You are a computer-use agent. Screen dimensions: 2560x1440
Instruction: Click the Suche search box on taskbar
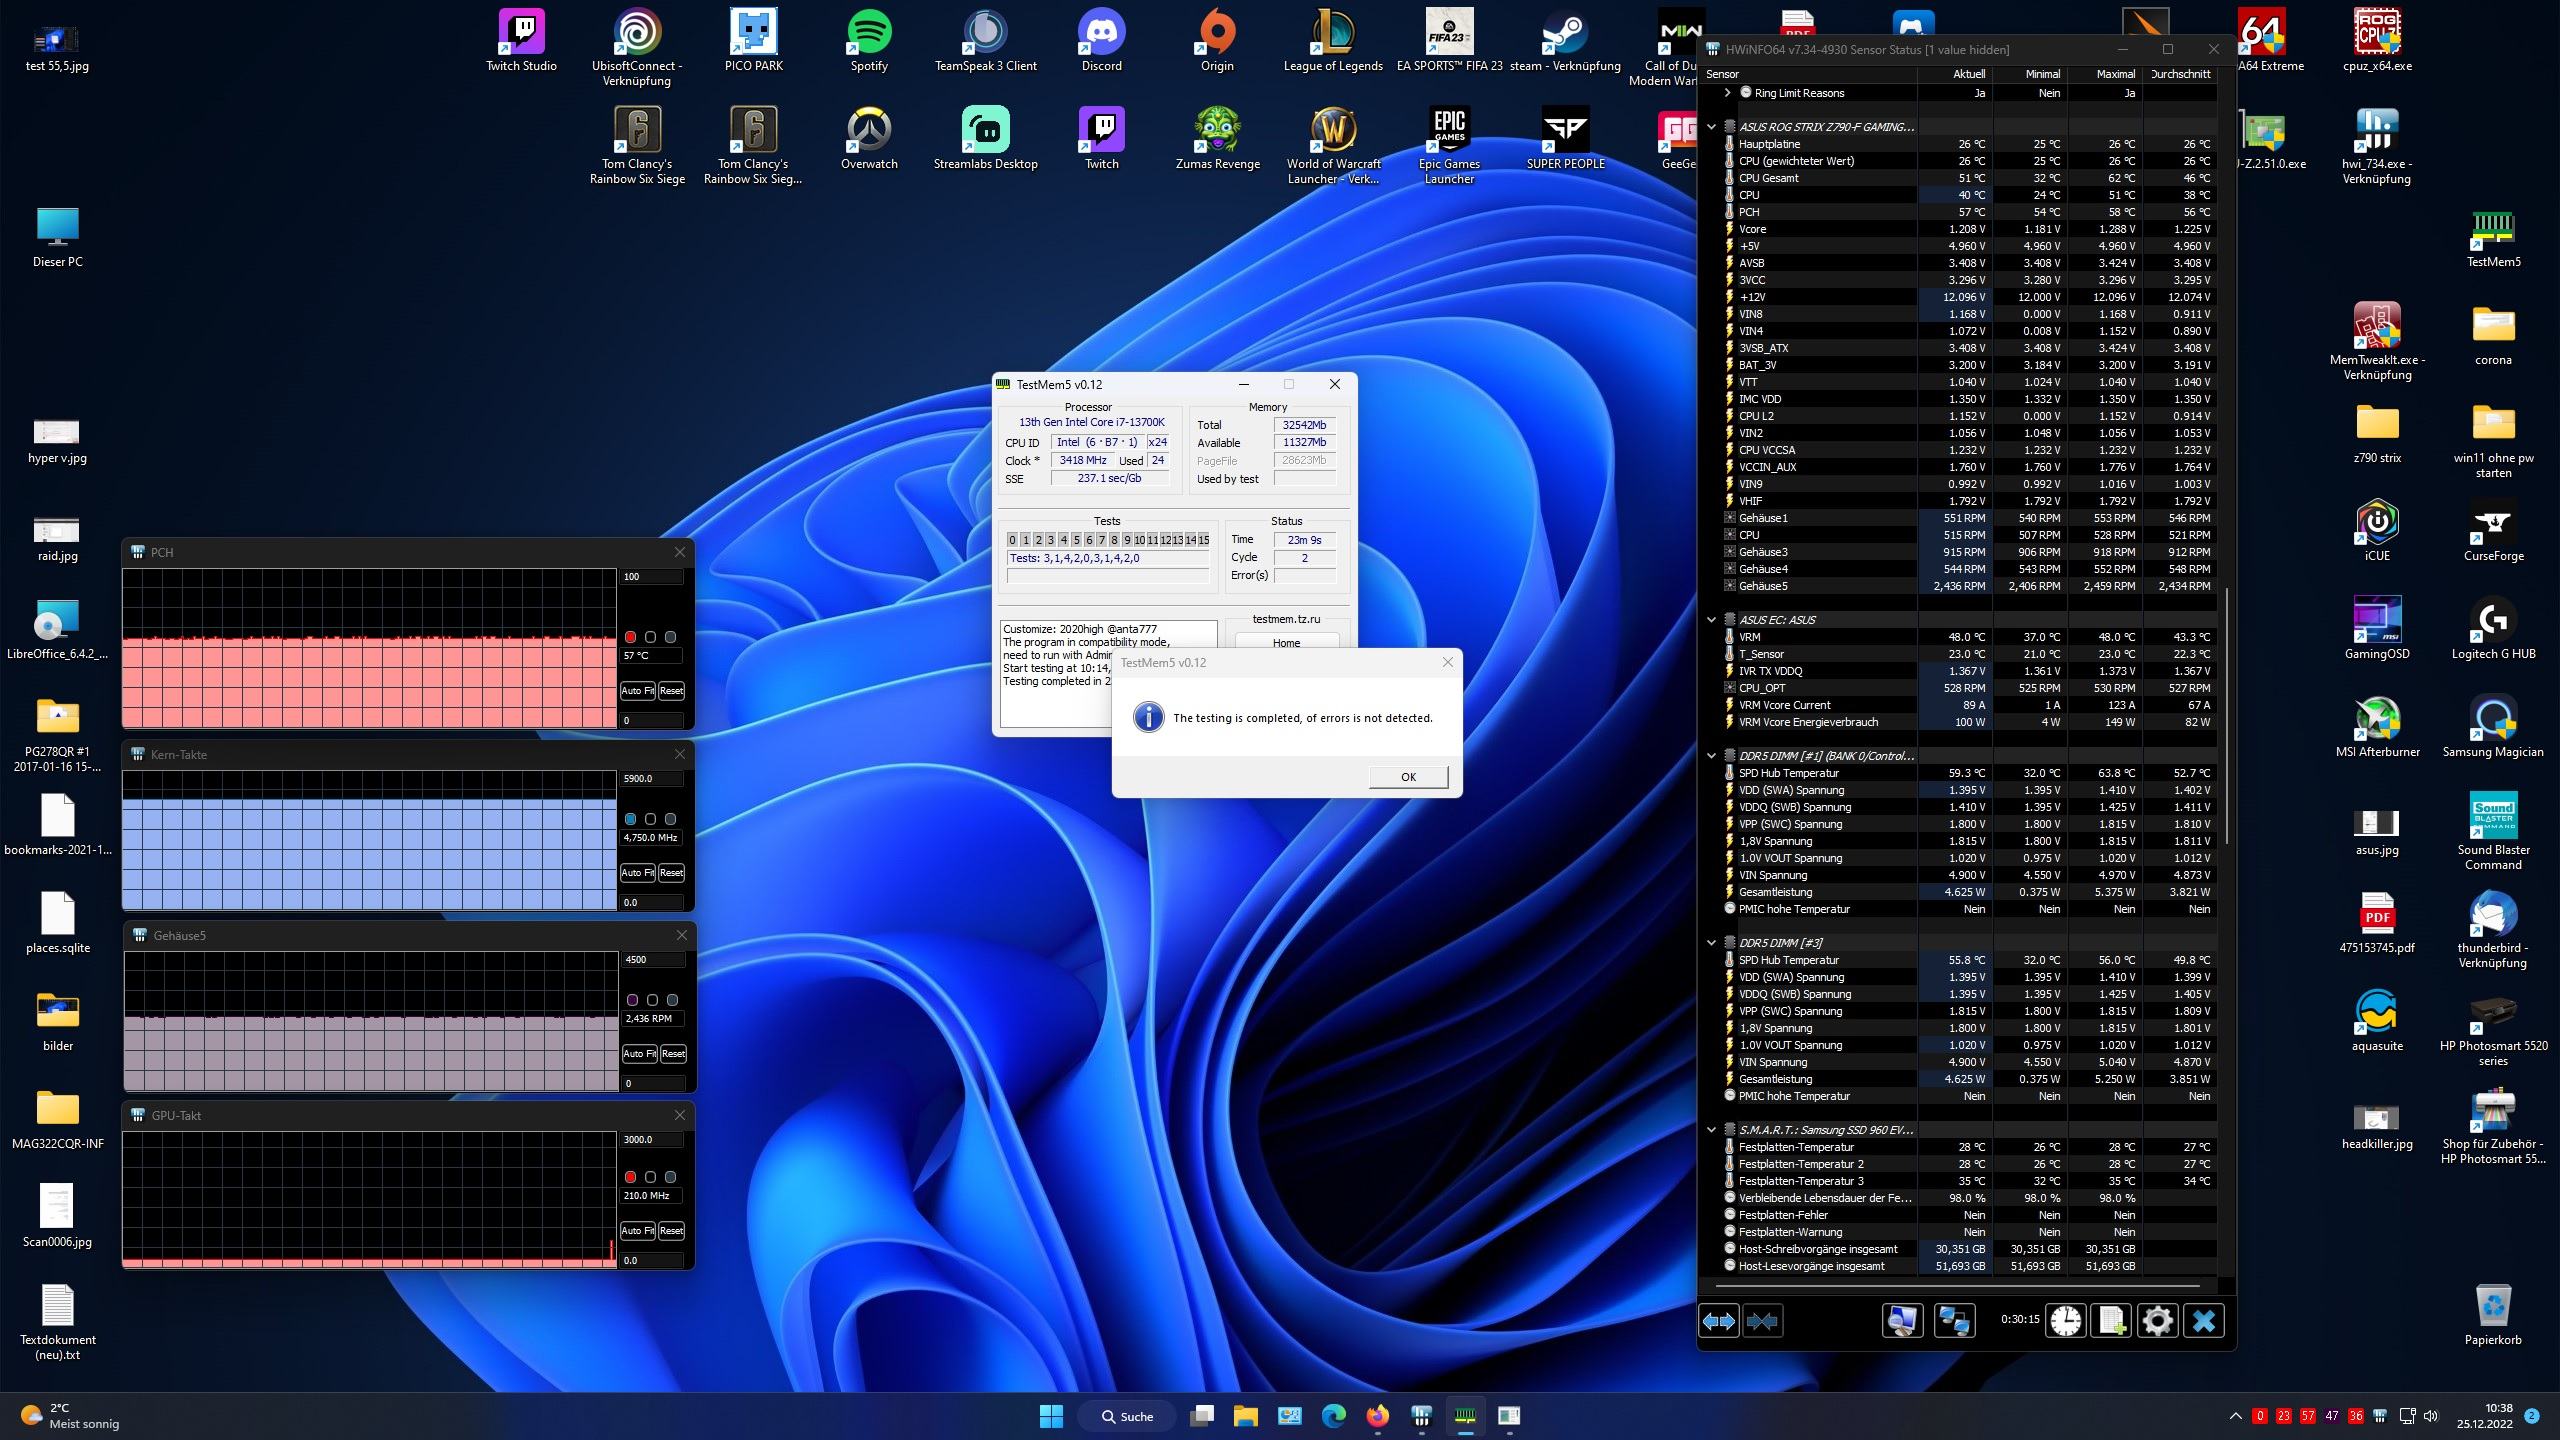pos(1127,1416)
